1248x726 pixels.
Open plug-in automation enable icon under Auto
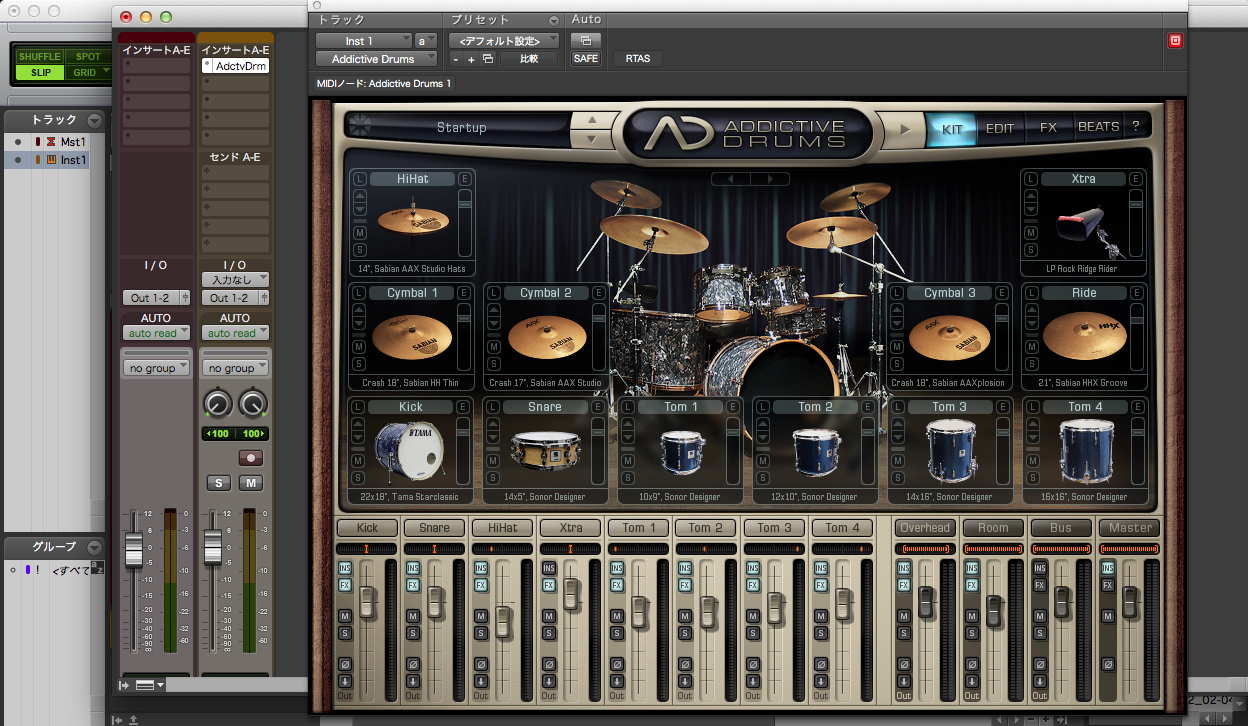click(x=585, y=40)
